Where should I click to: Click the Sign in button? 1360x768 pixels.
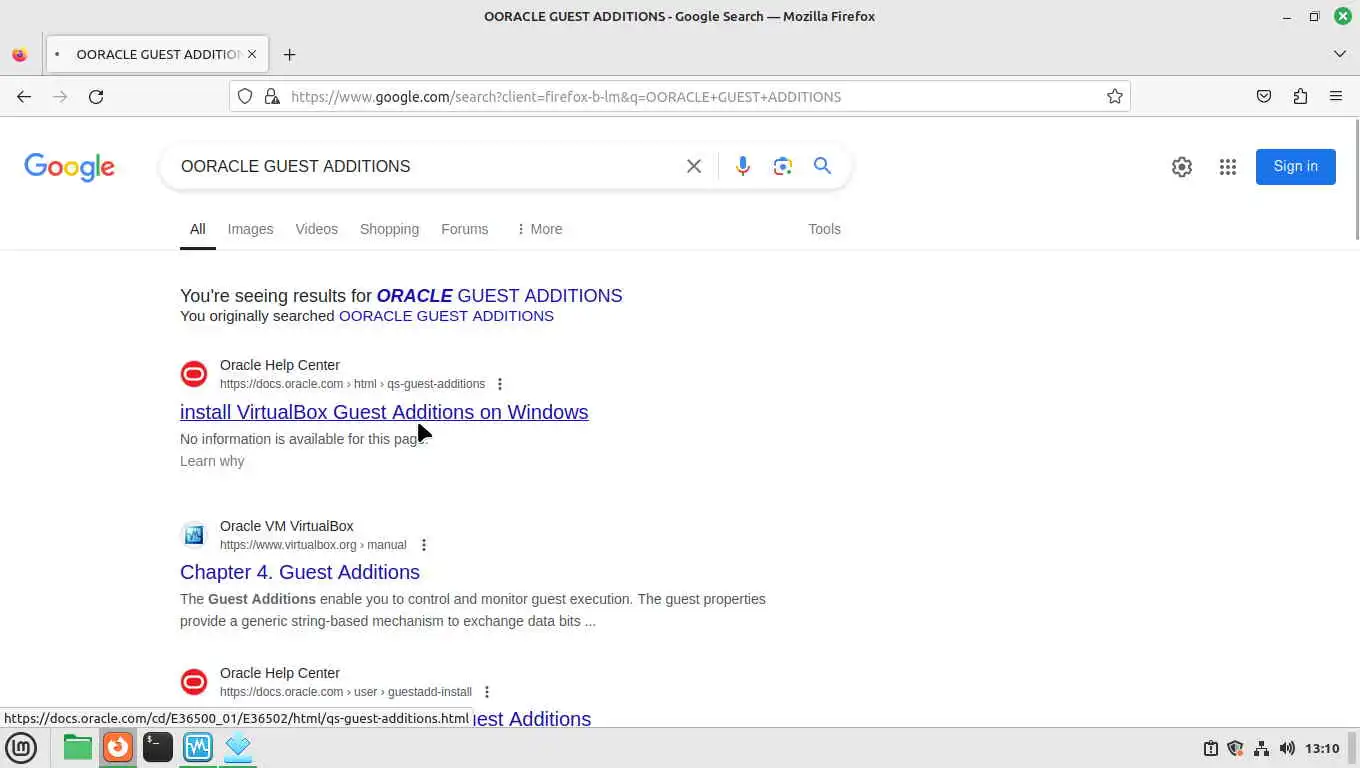1296,166
